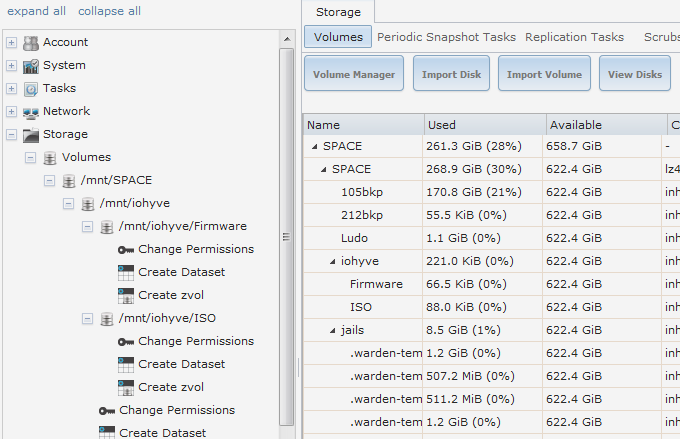Open the Replication Tasks tab
This screenshot has height=439, width=680.
click(x=574, y=37)
